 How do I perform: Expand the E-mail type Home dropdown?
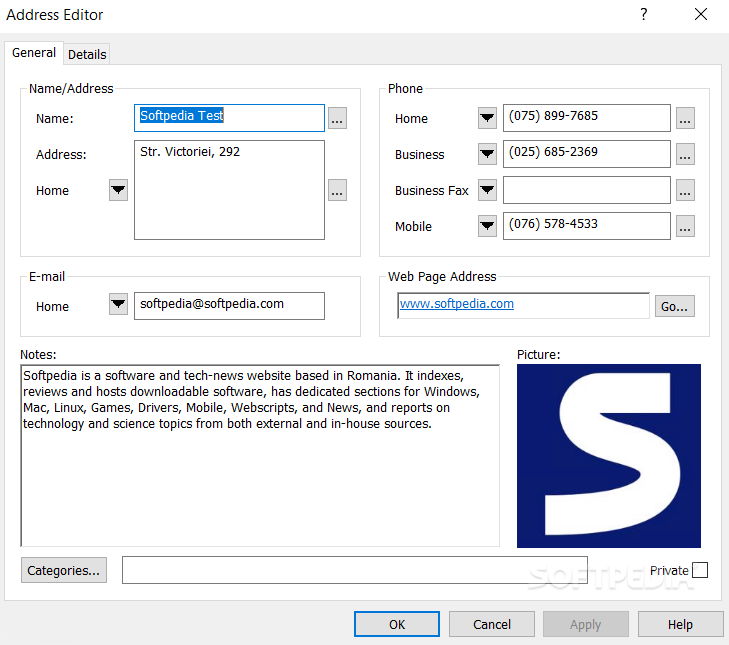coord(118,304)
